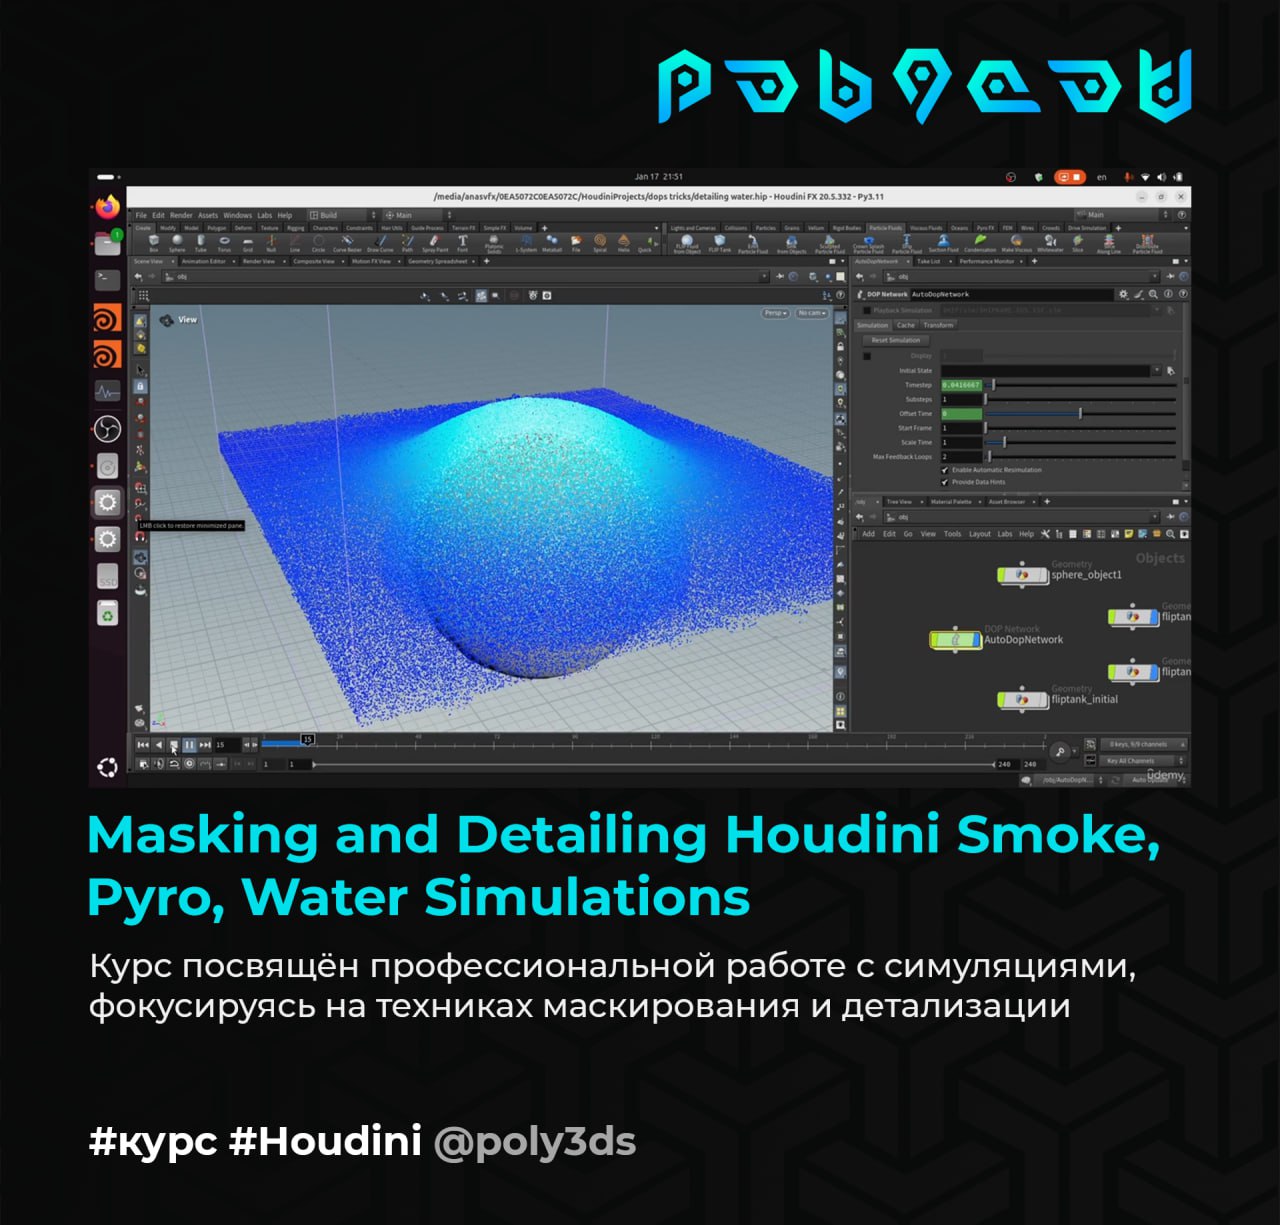Open the Initial State dropdown arrow
Viewport: 1280px width, 1225px height.
point(1157,370)
